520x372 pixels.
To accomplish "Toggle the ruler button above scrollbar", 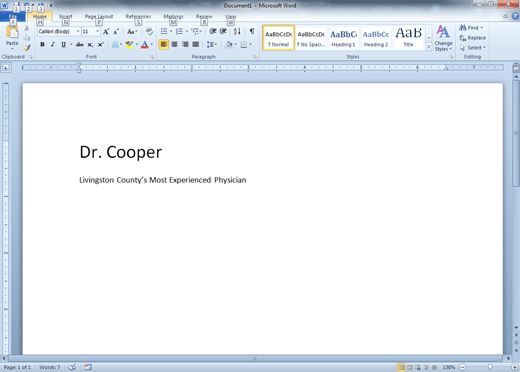I will pyautogui.click(x=516, y=68).
